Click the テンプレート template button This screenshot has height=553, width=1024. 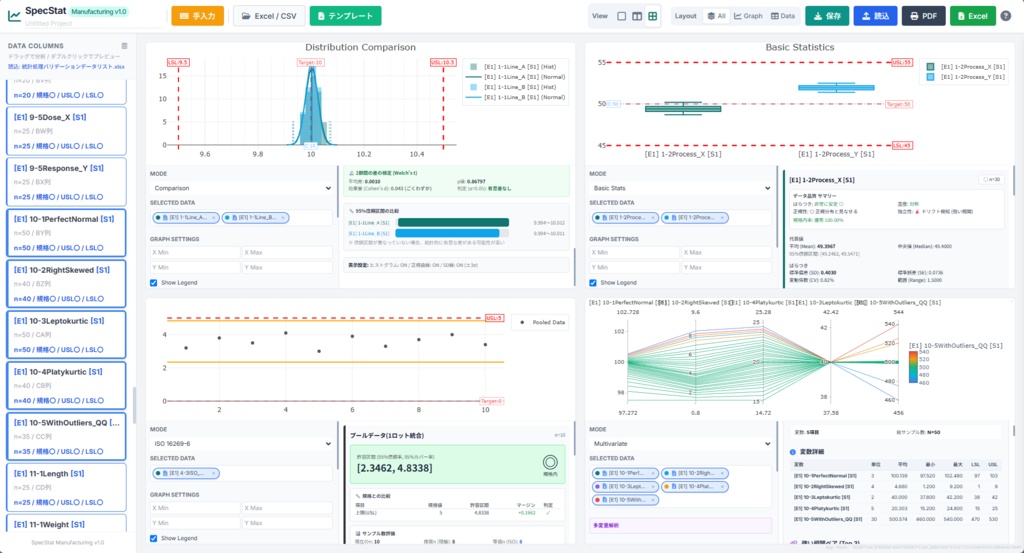[x=345, y=16]
